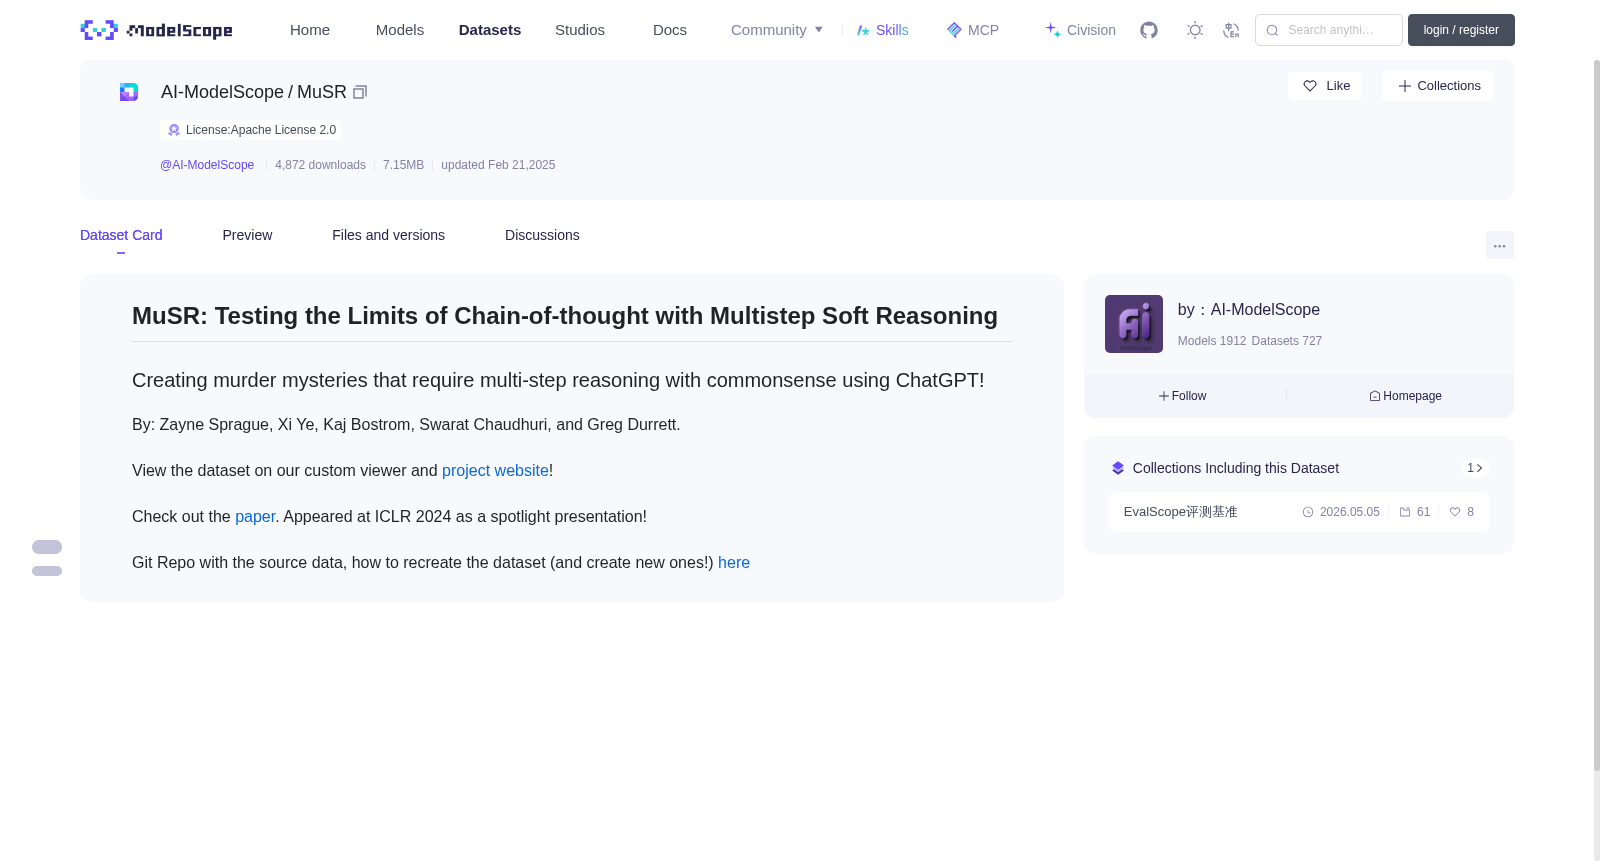The width and height of the screenshot is (1600, 861).
Task: Like the MuSR dataset
Action: (x=1325, y=86)
